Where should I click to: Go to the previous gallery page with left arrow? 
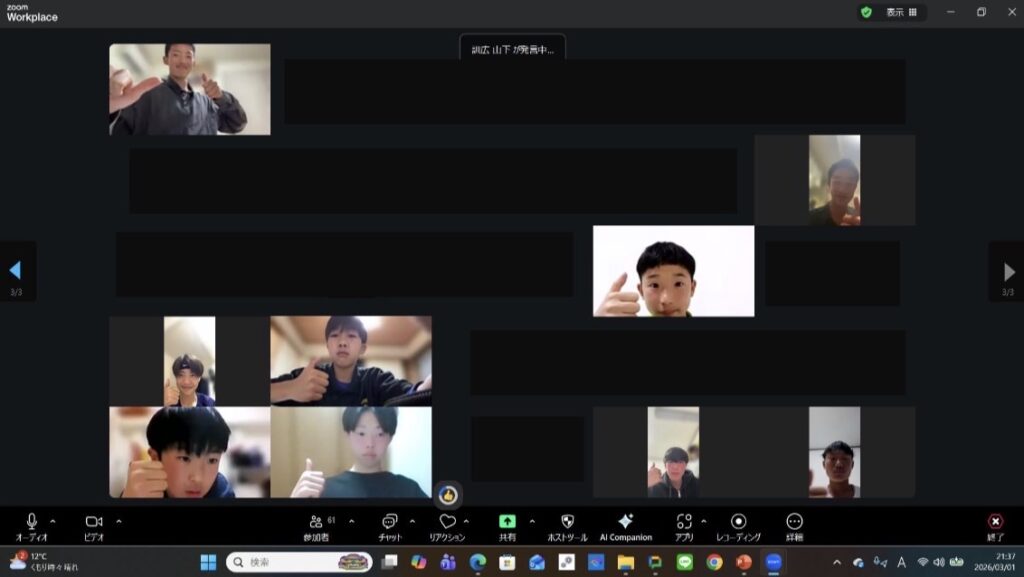15,270
